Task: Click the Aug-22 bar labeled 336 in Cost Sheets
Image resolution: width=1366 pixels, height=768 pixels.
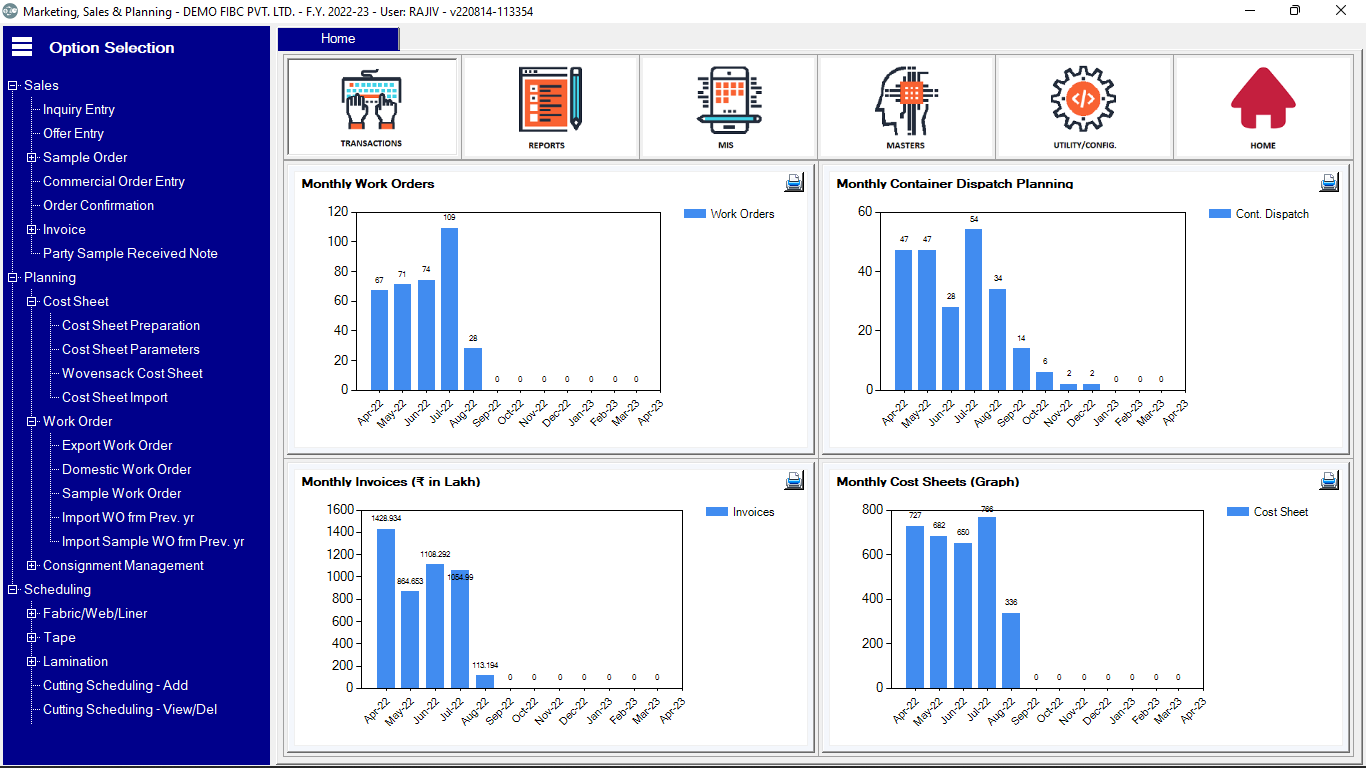Action: click(1011, 650)
